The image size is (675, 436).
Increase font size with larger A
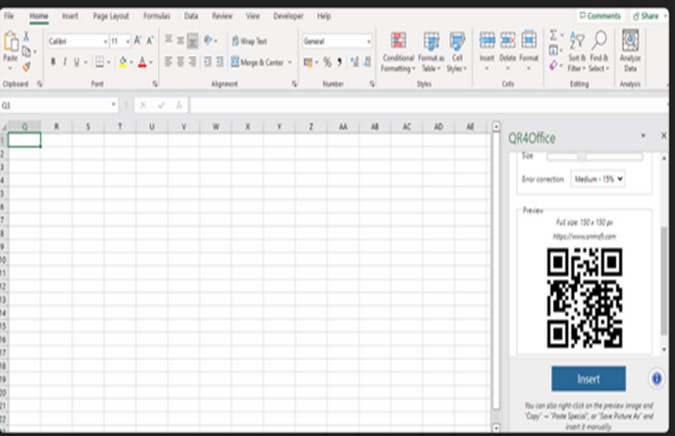coord(137,41)
